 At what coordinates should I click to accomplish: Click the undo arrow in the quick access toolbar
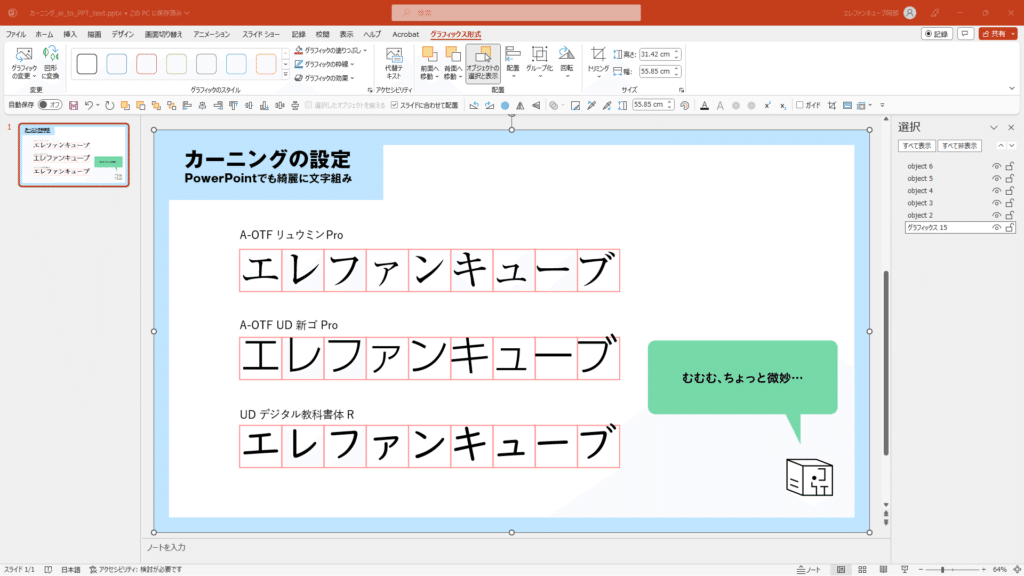coord(89,105)
